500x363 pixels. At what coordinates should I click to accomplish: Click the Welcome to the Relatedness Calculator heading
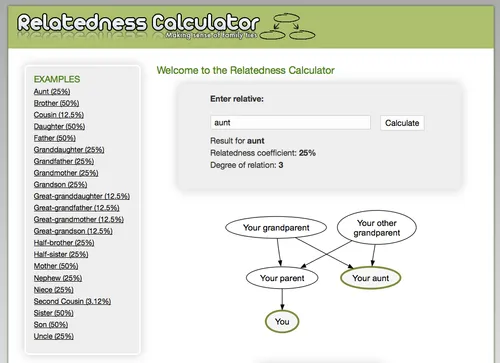coord(246,70)
